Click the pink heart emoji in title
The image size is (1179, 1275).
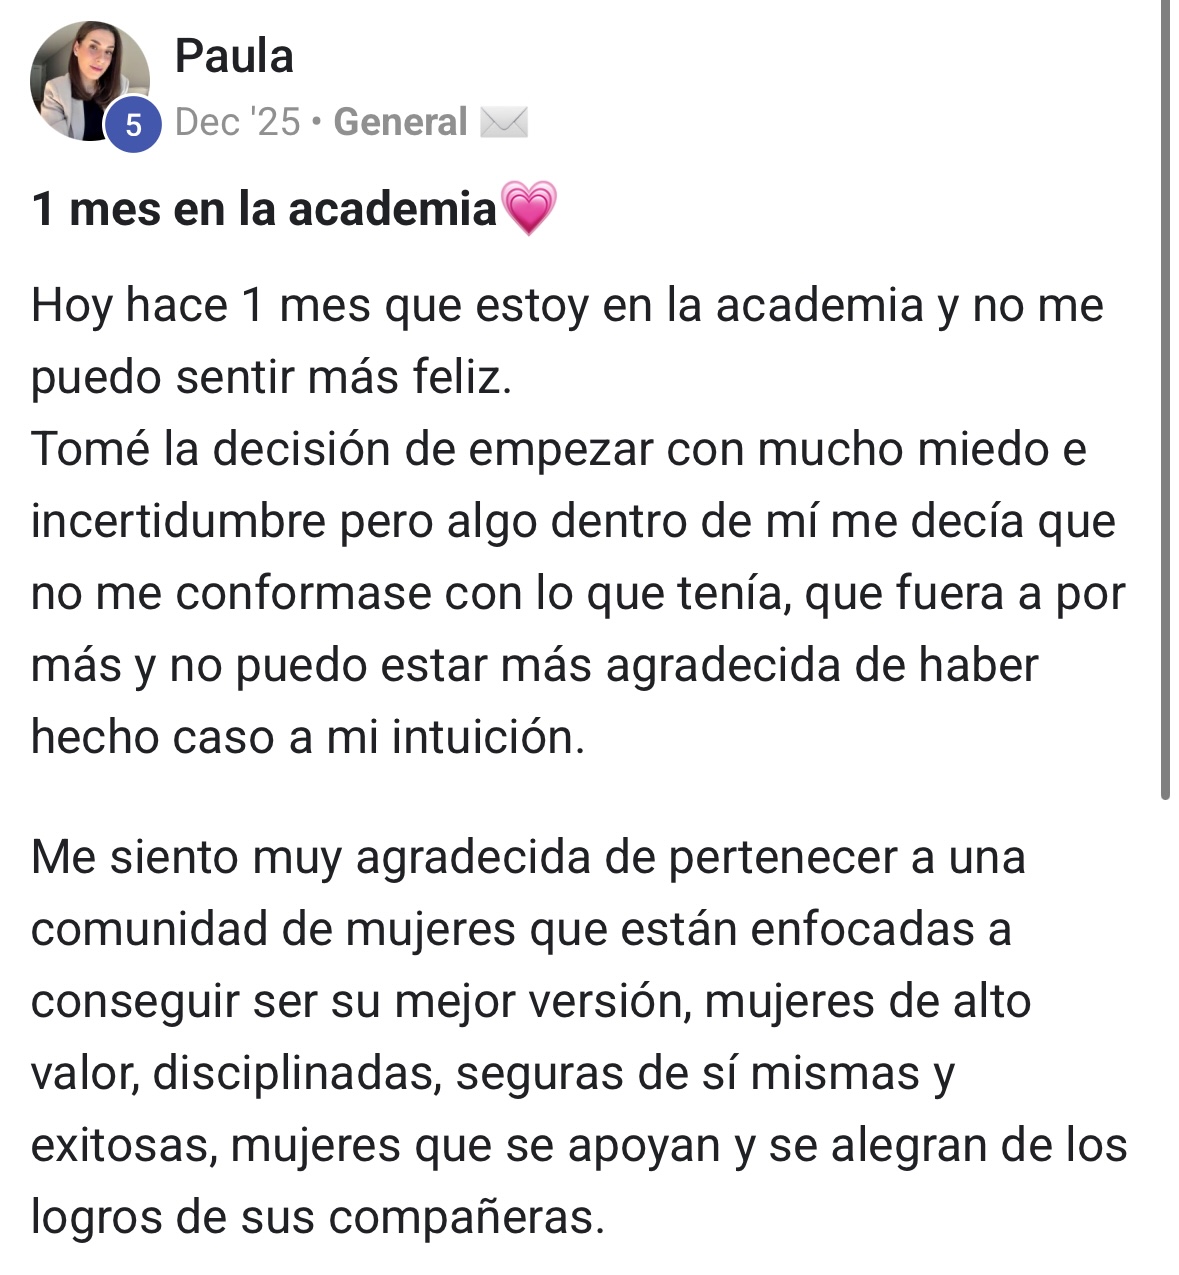coord(529,208)
